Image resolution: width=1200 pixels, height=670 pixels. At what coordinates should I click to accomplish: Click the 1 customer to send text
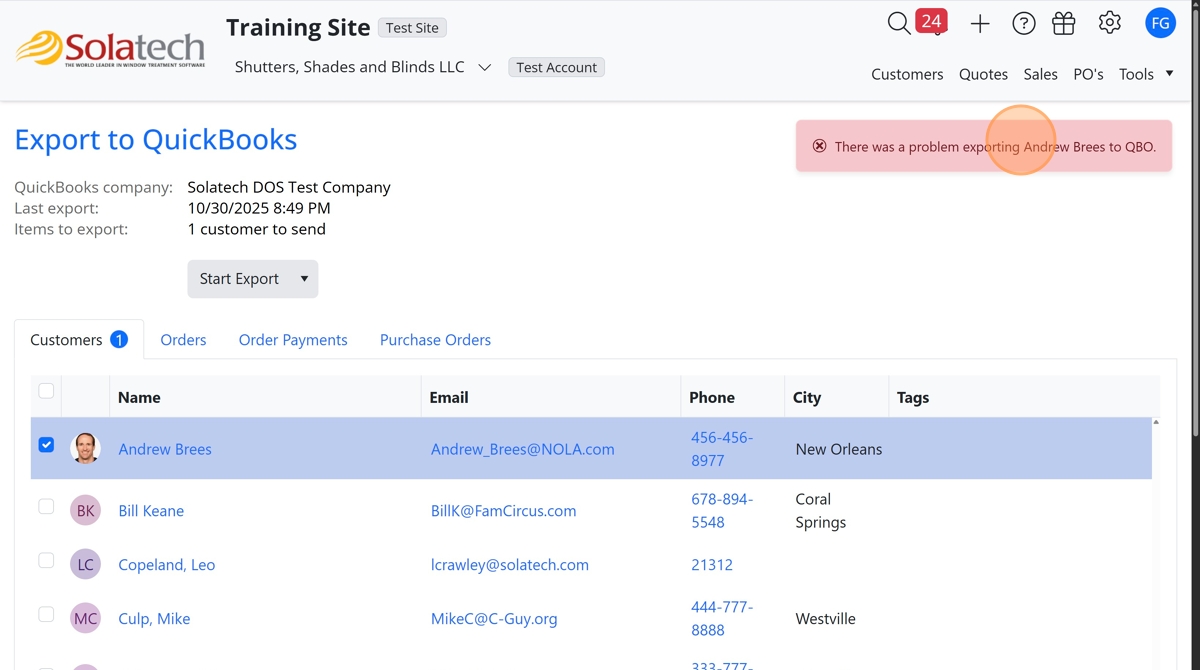click(257, 229)
